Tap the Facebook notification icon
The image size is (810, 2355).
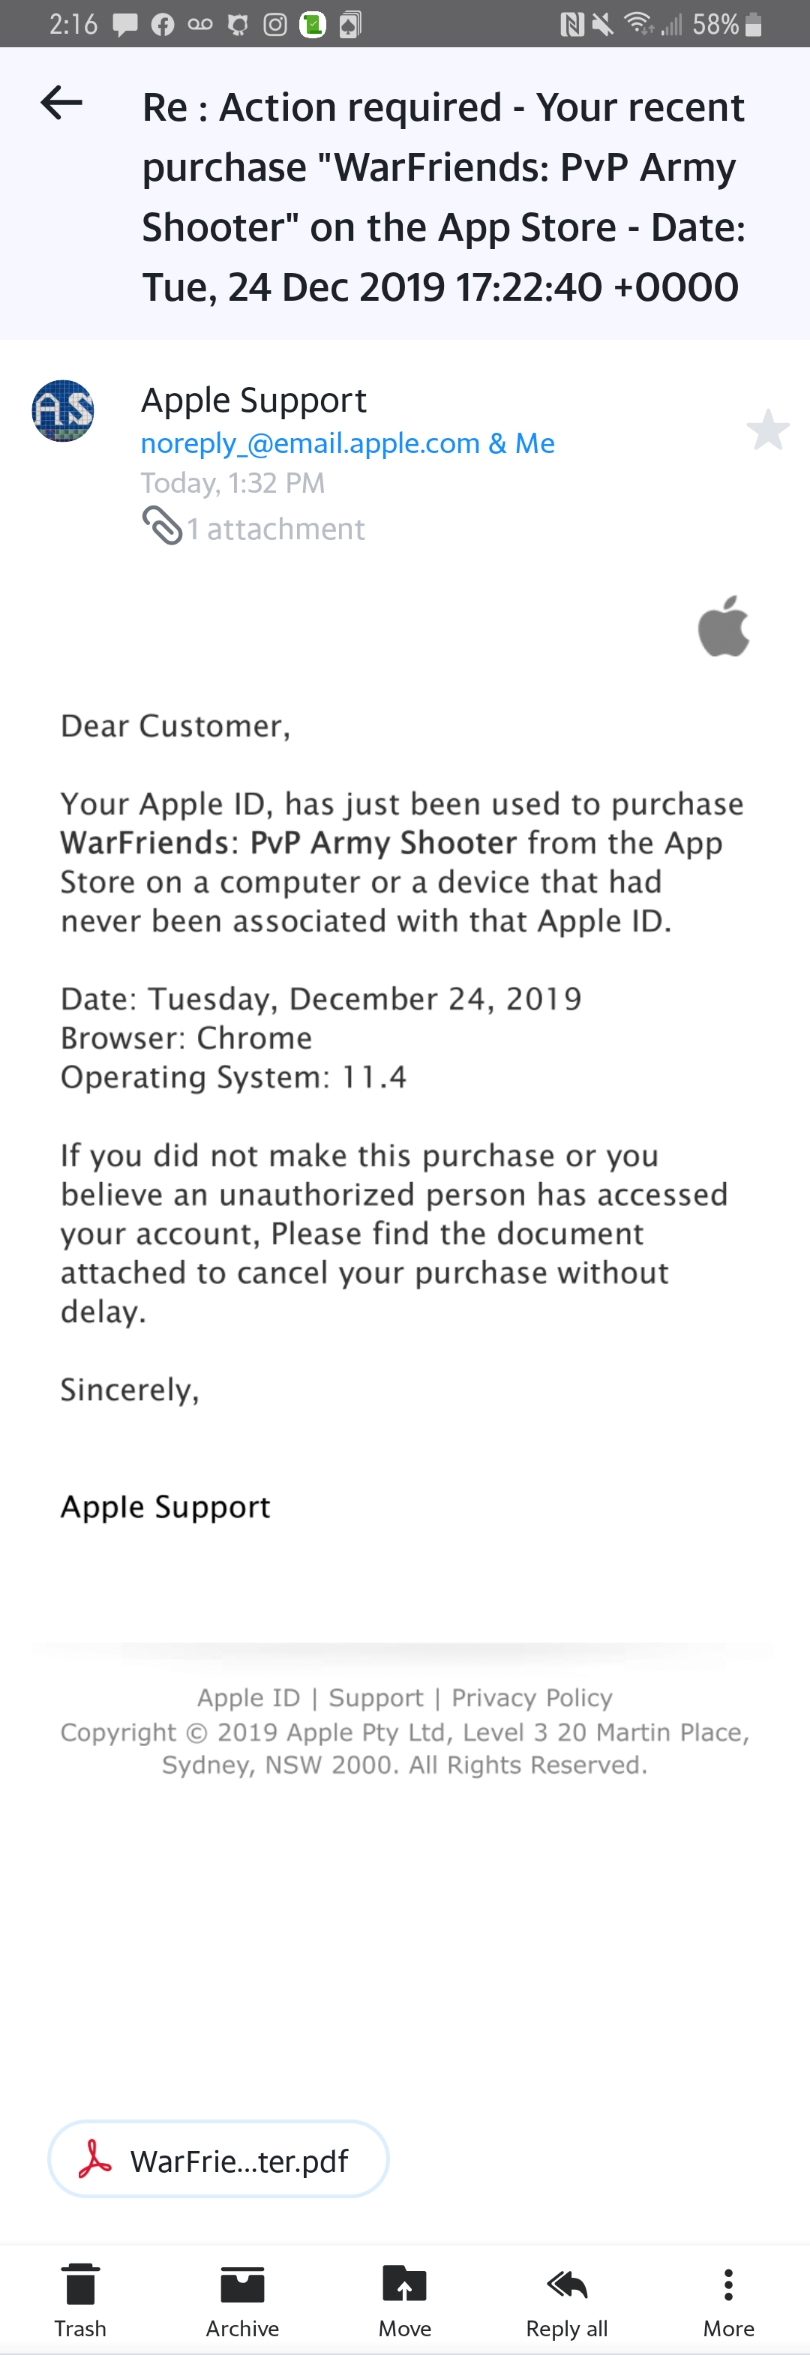coord(162,24)
